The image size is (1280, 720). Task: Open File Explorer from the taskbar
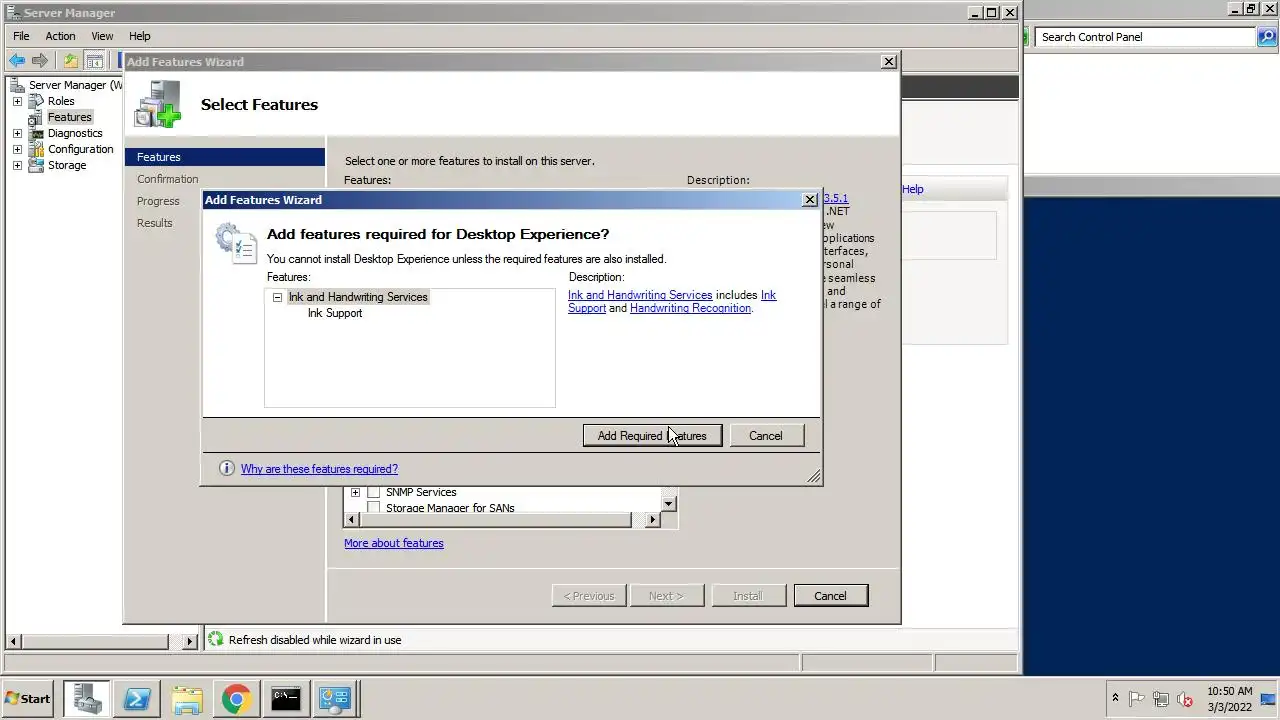(187, 699)
